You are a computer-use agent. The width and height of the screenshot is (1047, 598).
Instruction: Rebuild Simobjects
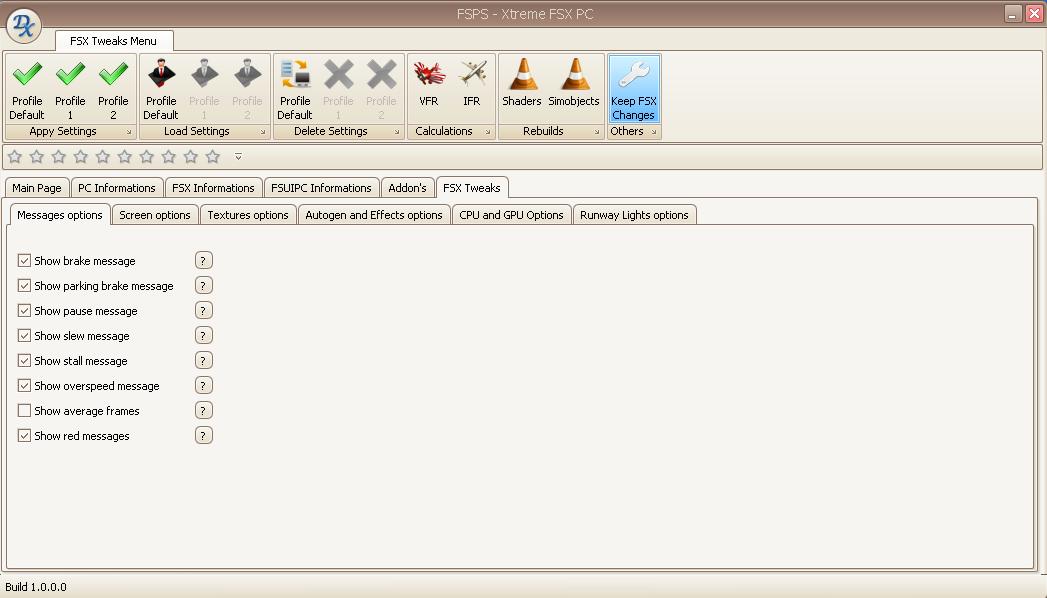tap(574, 89)
